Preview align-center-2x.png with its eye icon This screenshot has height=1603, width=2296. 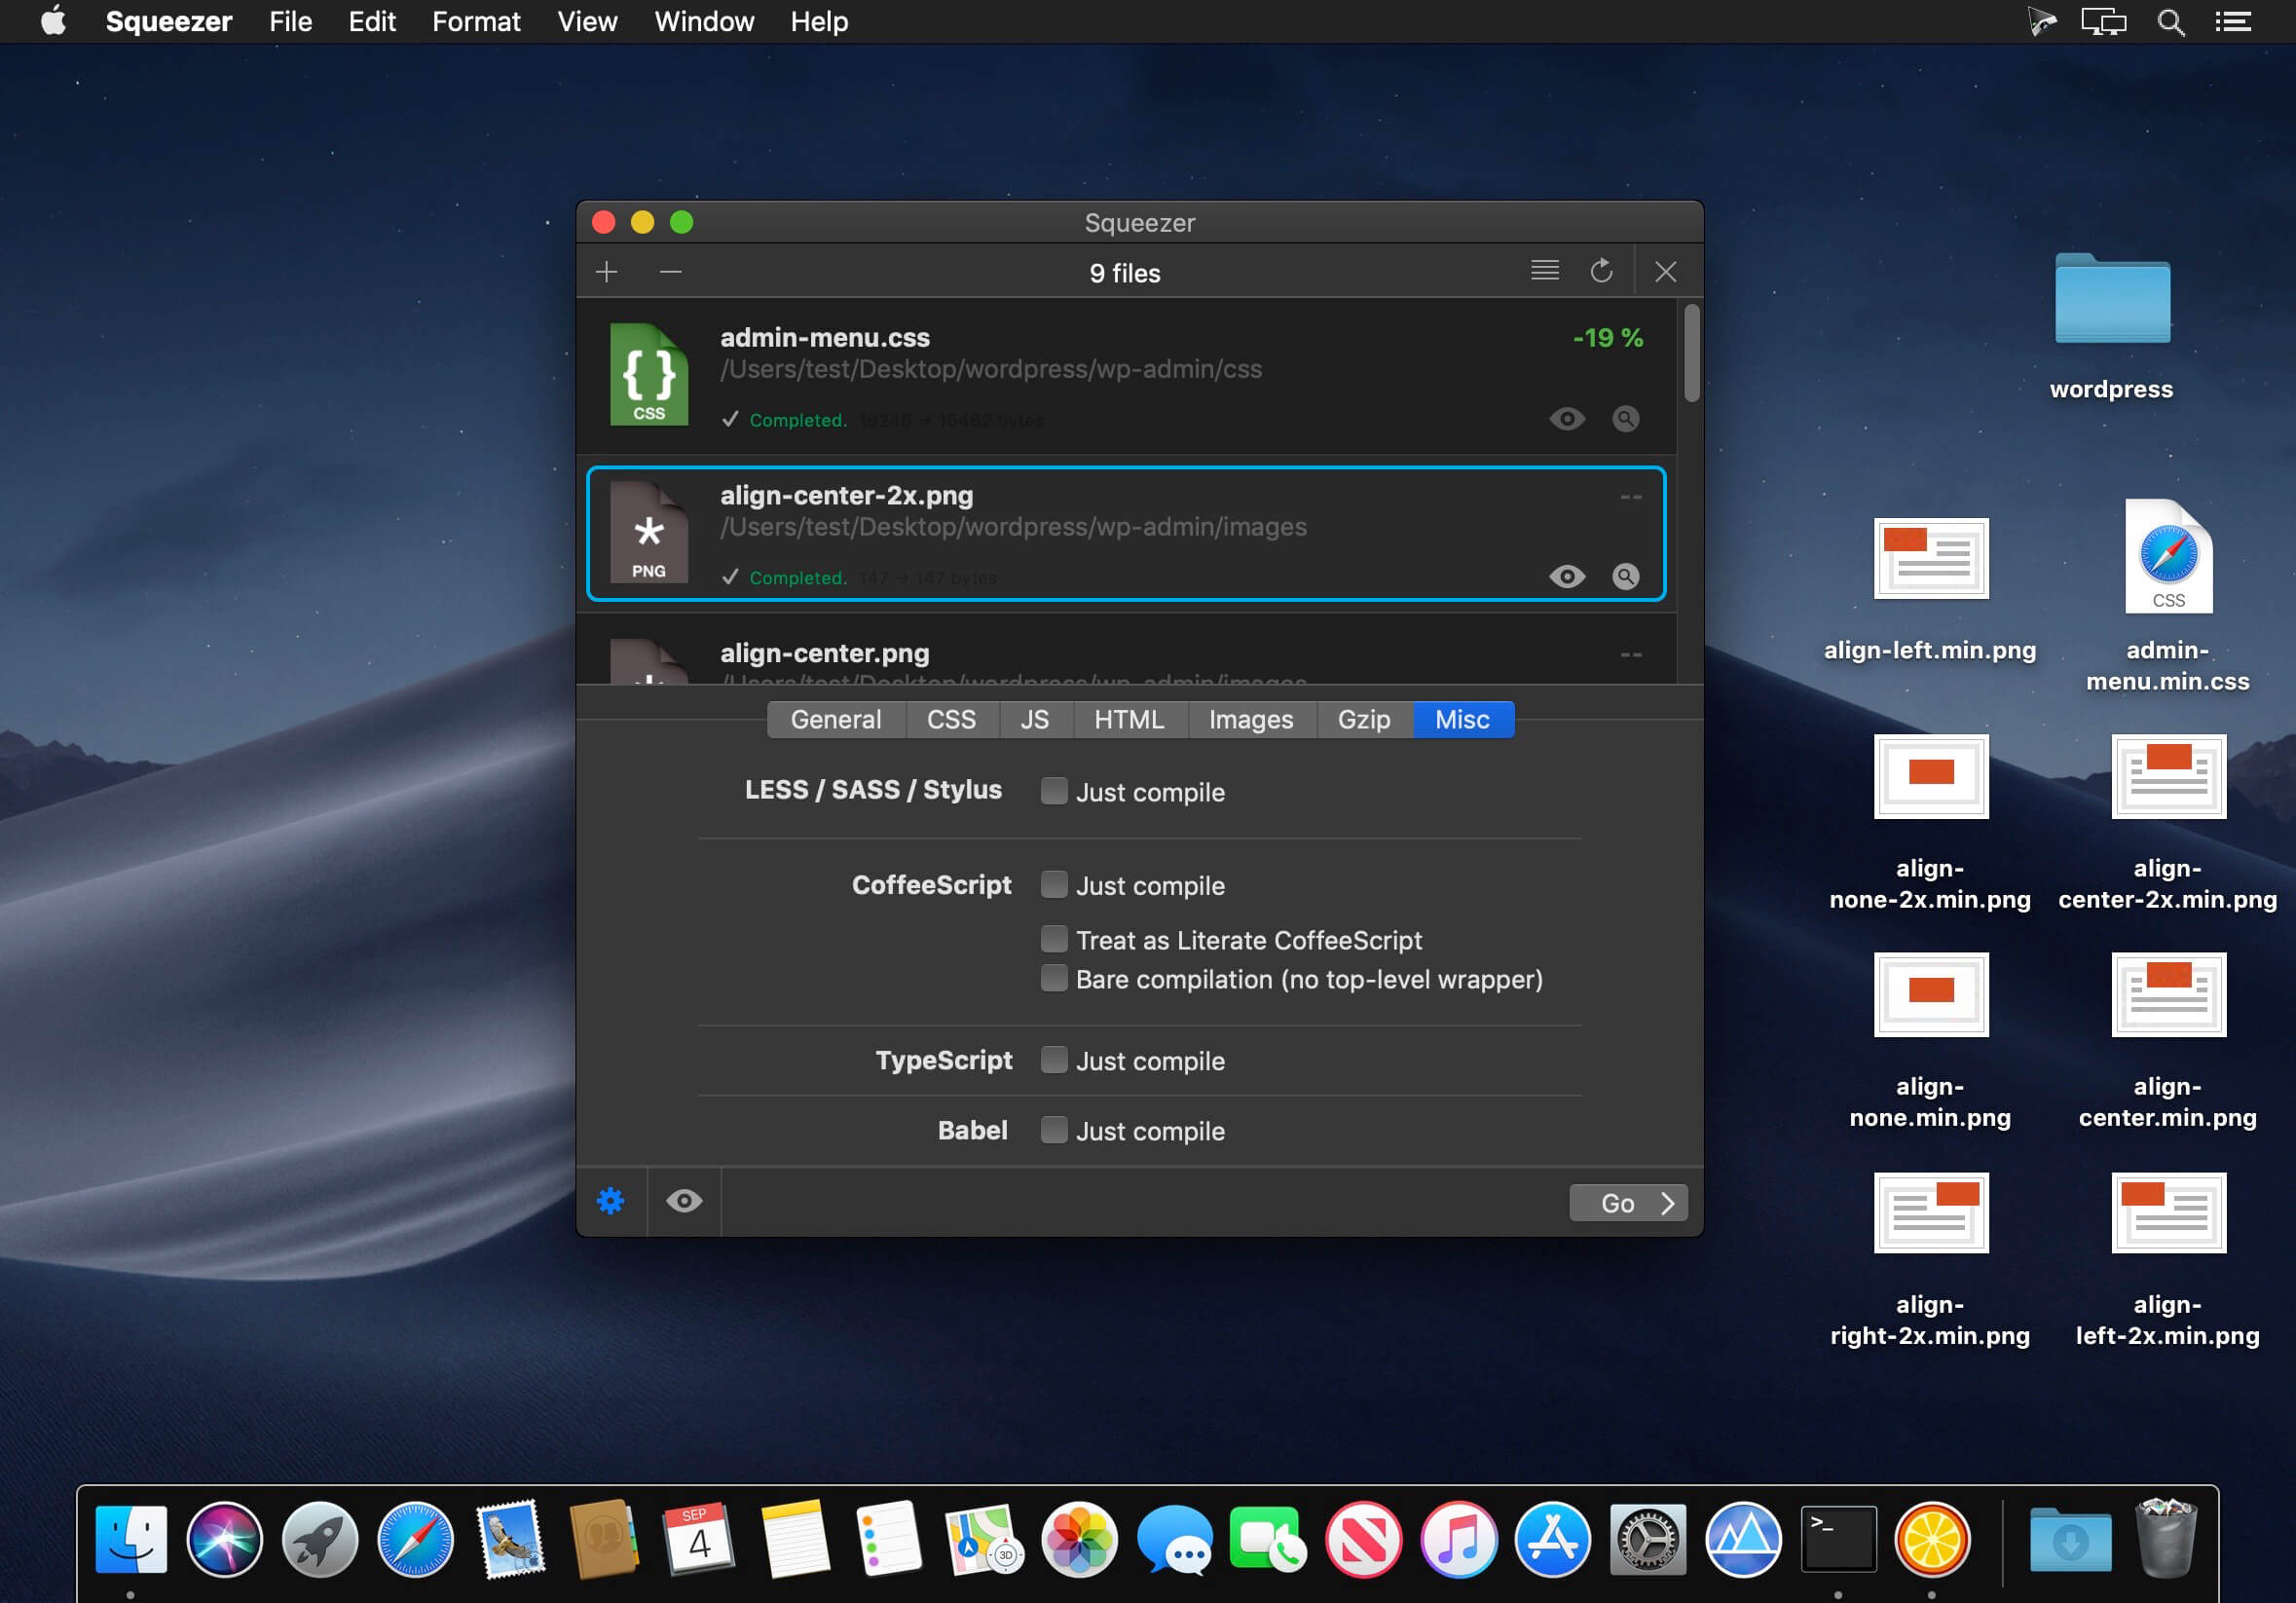[1567, 577]
